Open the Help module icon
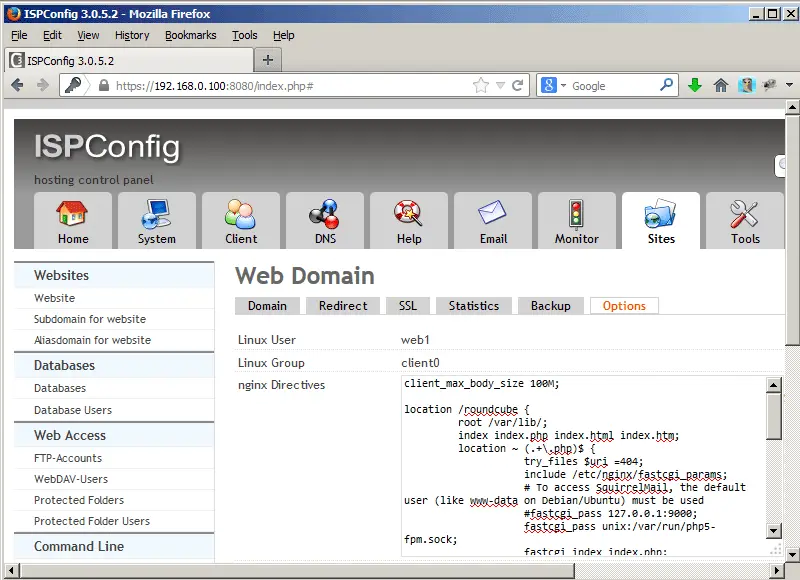The image size is (800, 580). click(x=409, y=221)
